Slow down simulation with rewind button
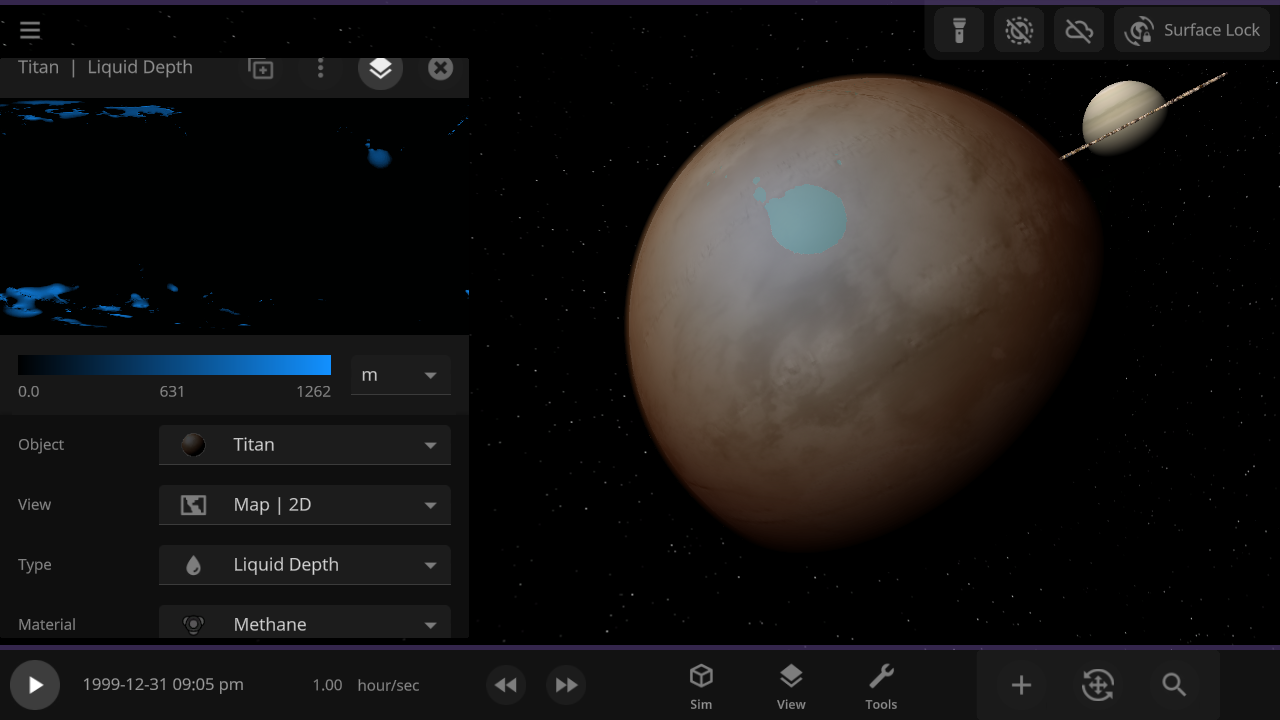1280x720 pixels. [x=506, y=685]
